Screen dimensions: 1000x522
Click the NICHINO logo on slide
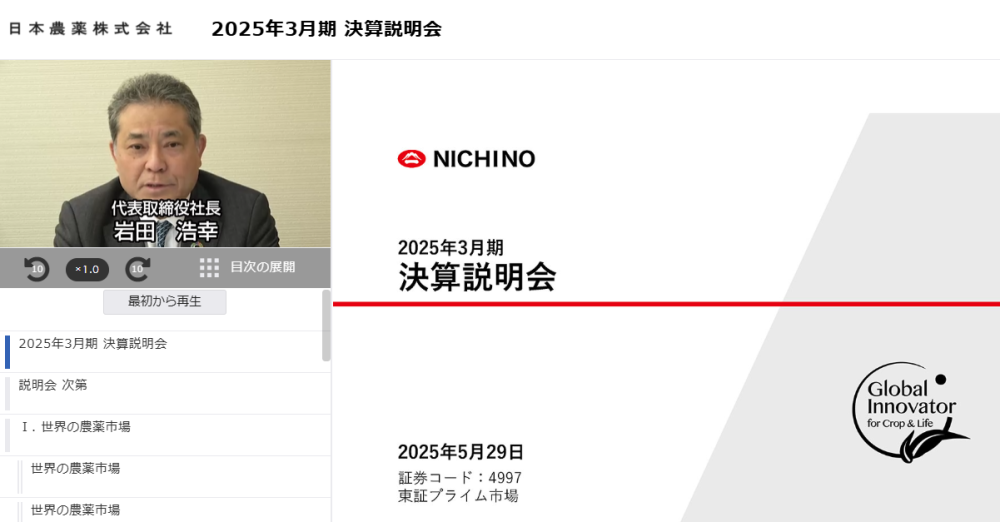click(x=466, y=159)
